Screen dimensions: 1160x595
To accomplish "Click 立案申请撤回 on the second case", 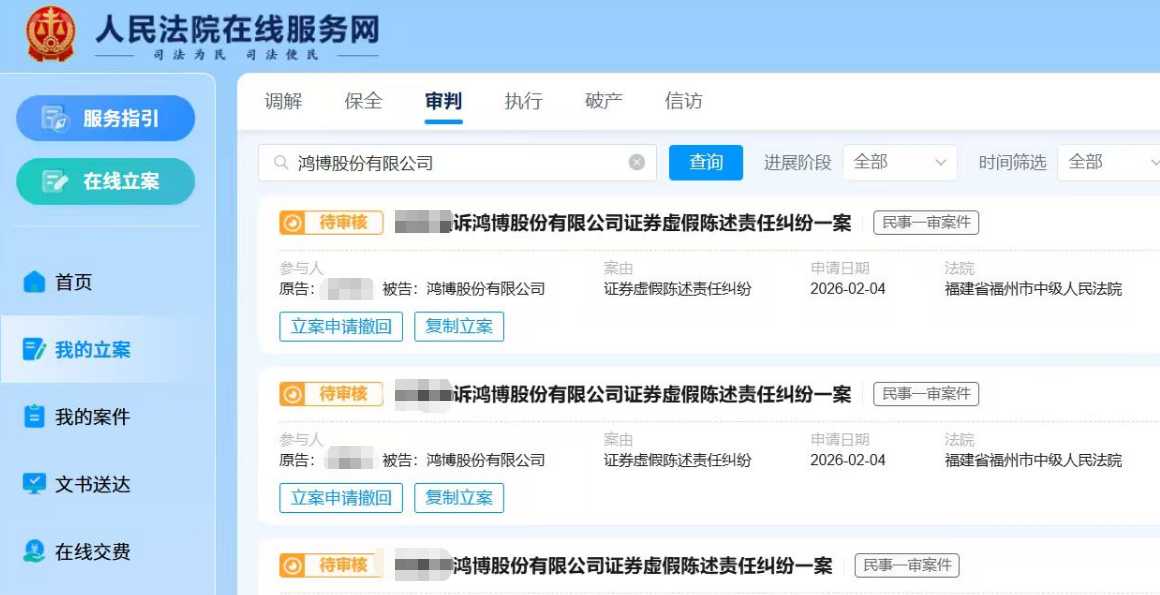I will pos(342,497).
